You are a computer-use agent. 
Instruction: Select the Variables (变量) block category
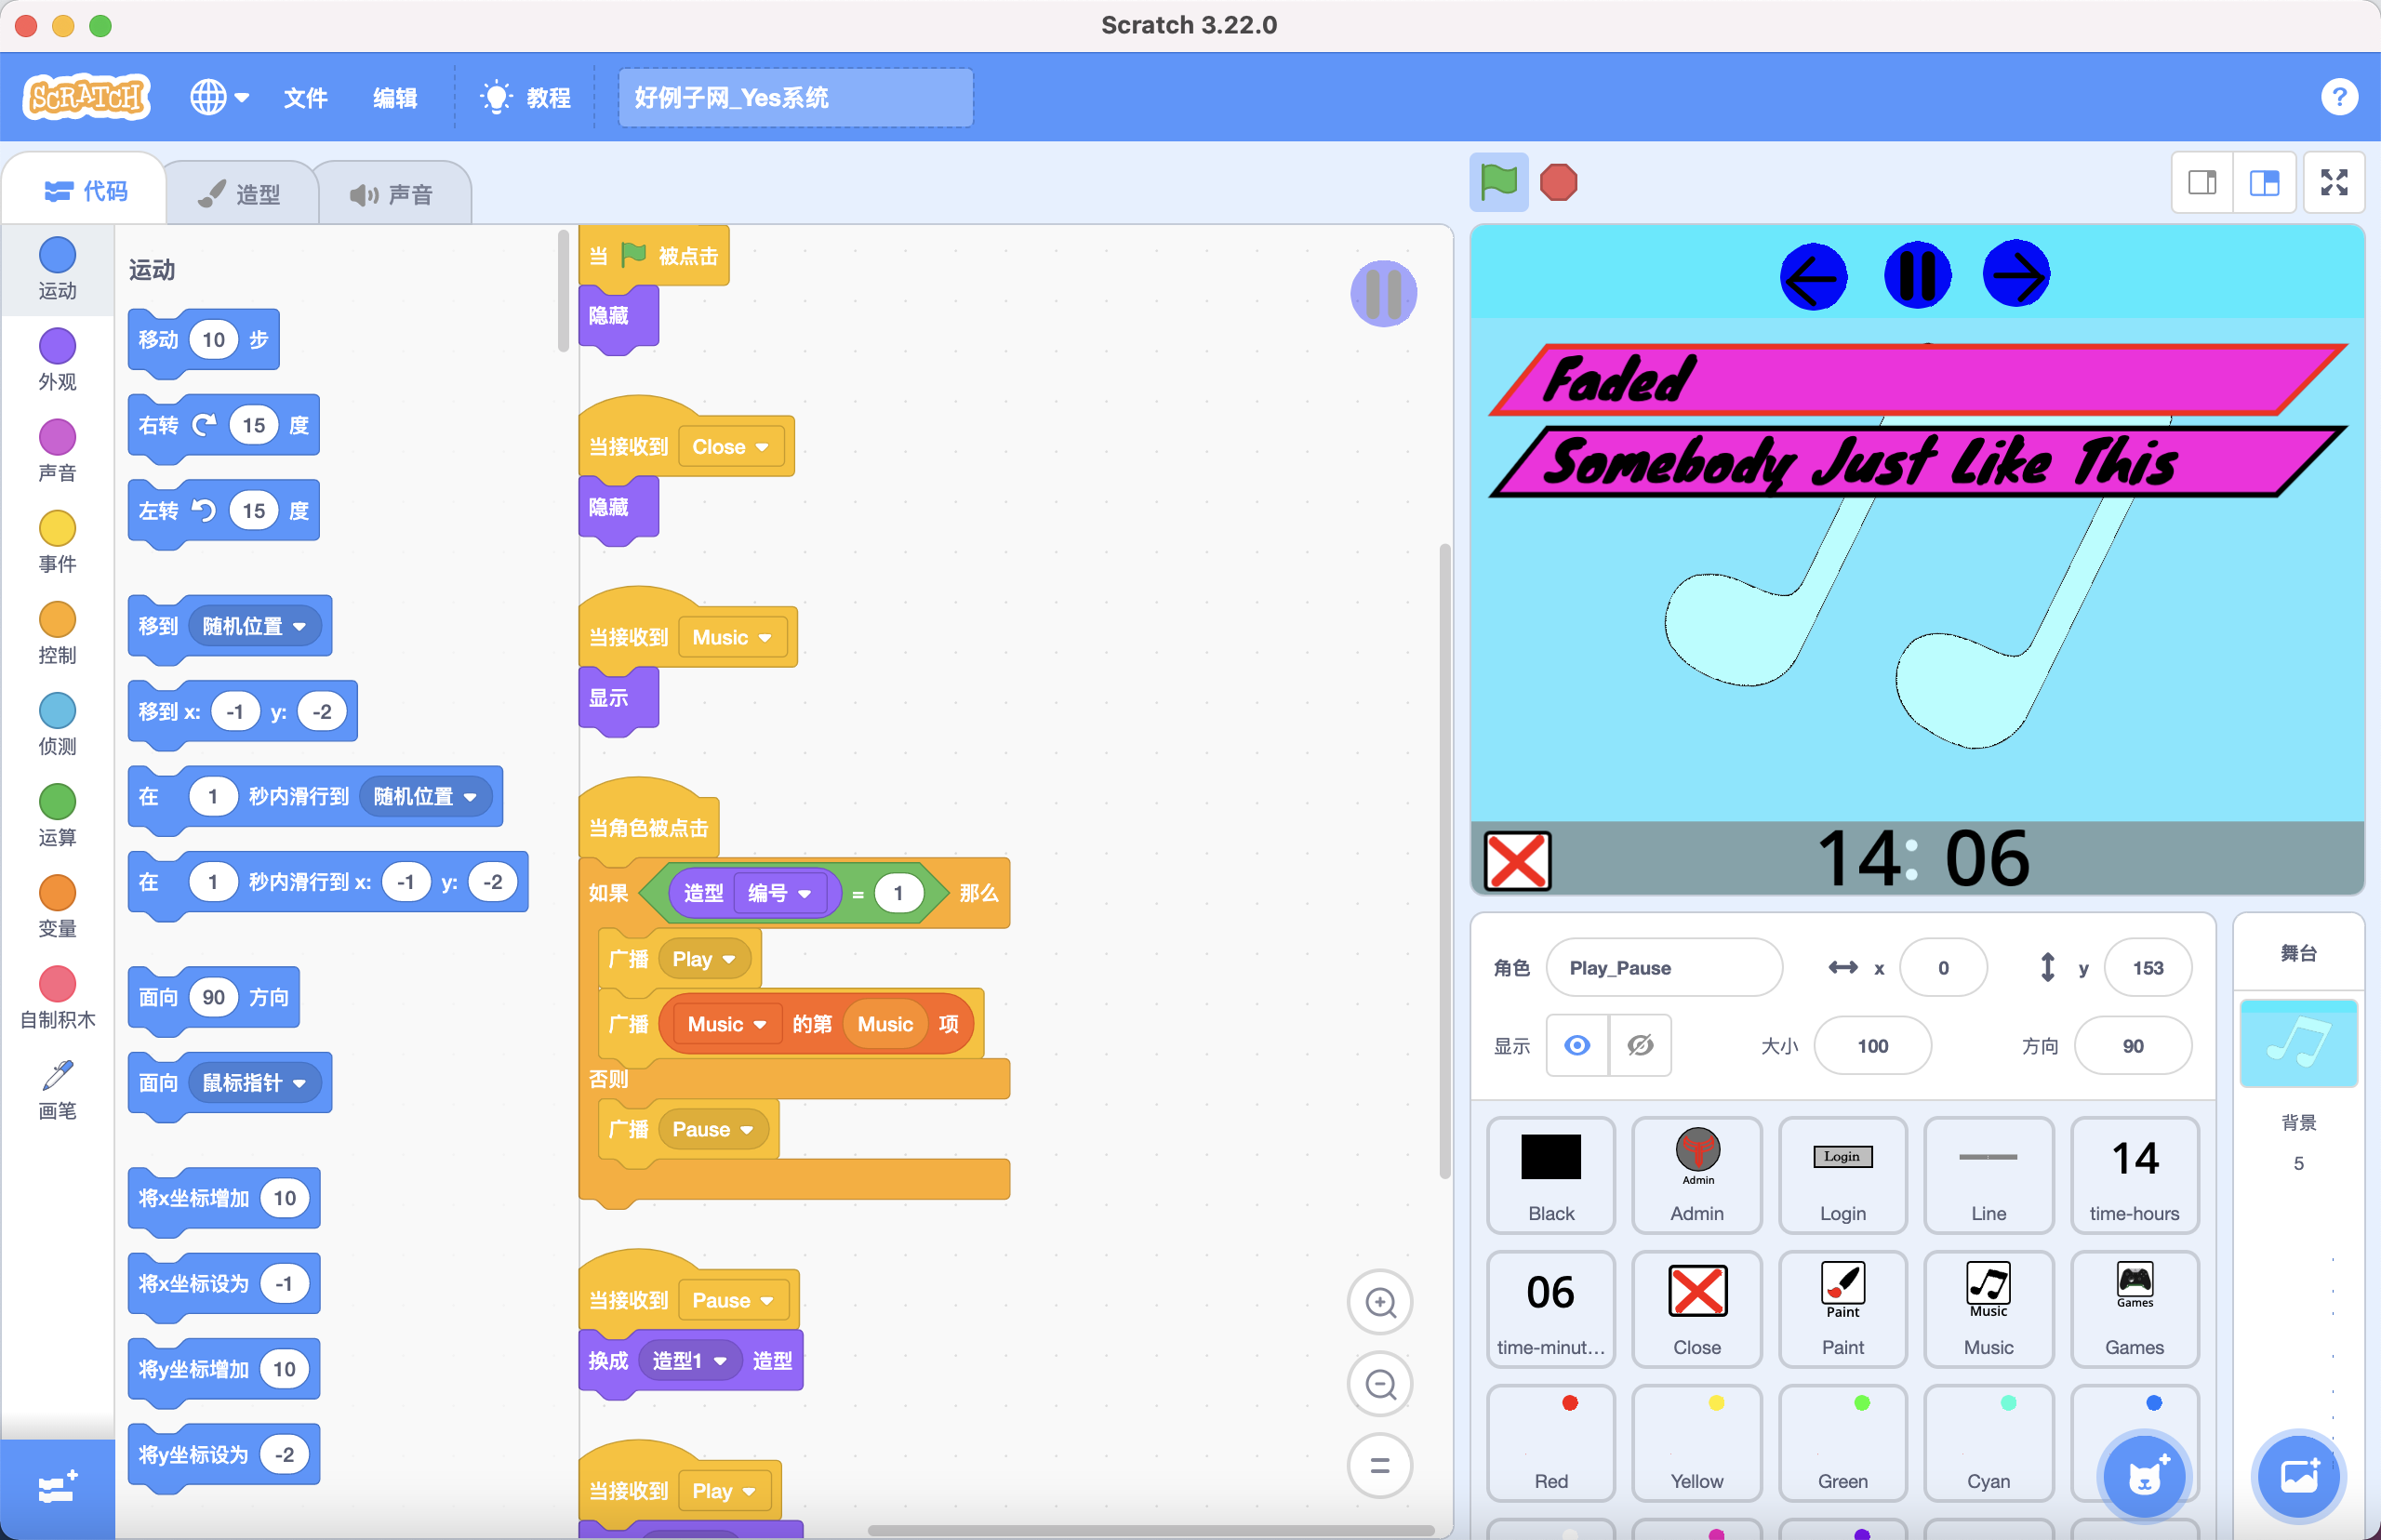[57, 905]
